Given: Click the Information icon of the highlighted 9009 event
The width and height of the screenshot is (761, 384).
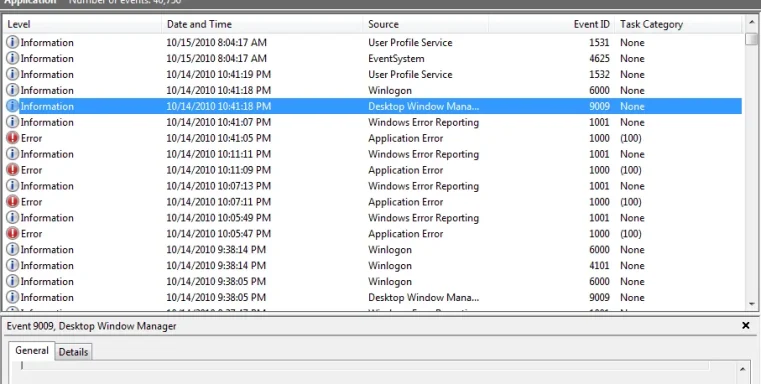Looking at the screenshot, I should (x=13, y=106).
